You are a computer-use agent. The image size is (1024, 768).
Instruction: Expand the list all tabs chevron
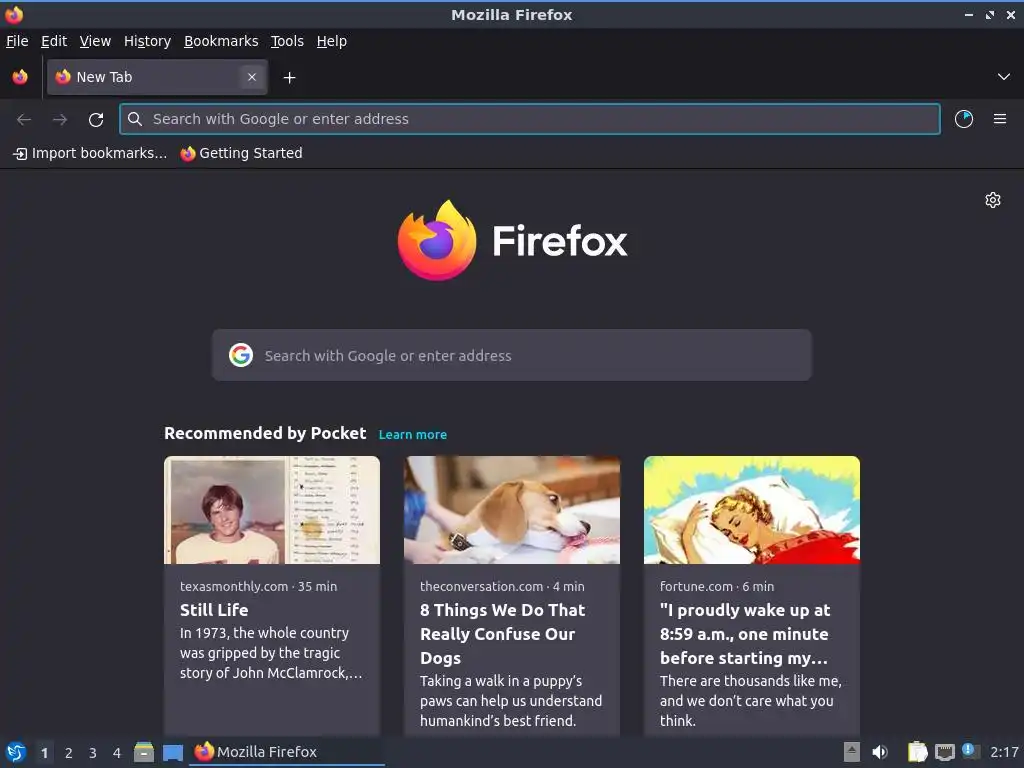(1003, 77)
